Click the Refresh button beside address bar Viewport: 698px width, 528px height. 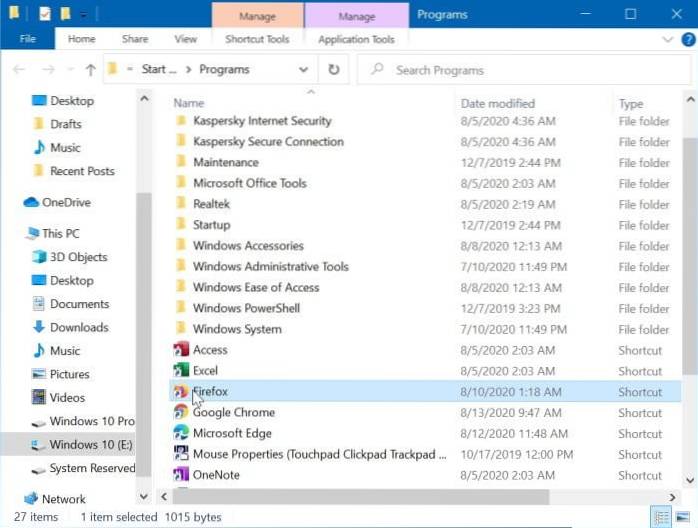[333, 70]
